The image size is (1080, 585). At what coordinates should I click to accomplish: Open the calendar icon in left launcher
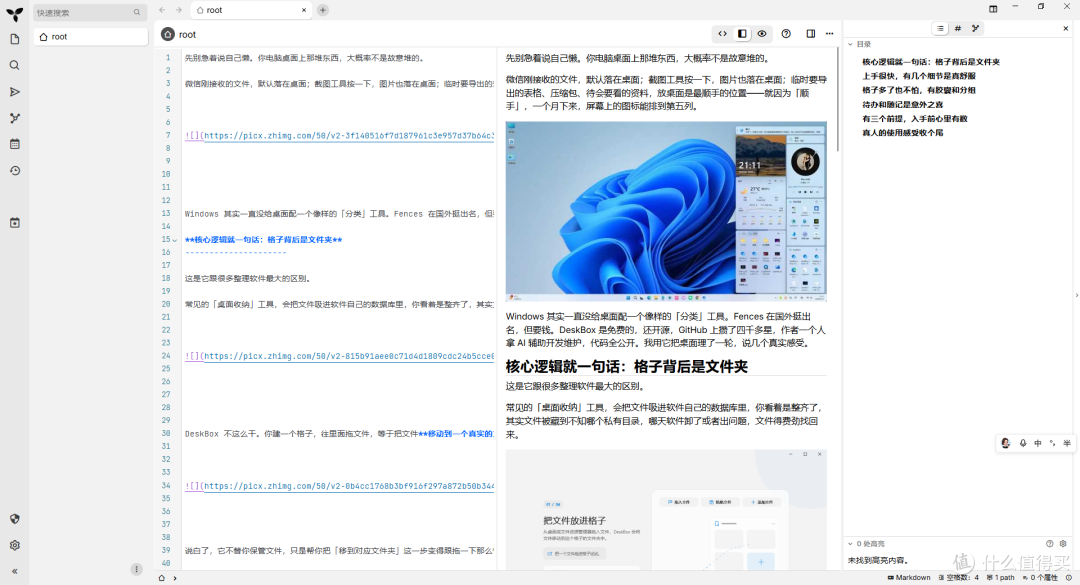click(x=14, y=144)
